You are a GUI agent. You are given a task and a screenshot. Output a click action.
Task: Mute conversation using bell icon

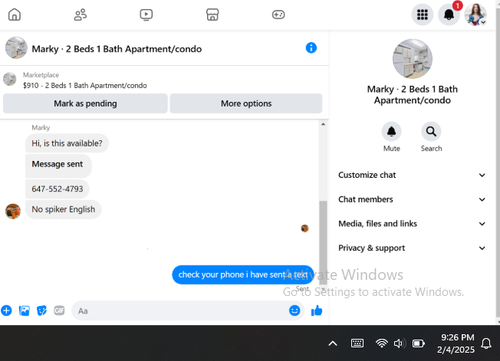click(x=392, y=132)
